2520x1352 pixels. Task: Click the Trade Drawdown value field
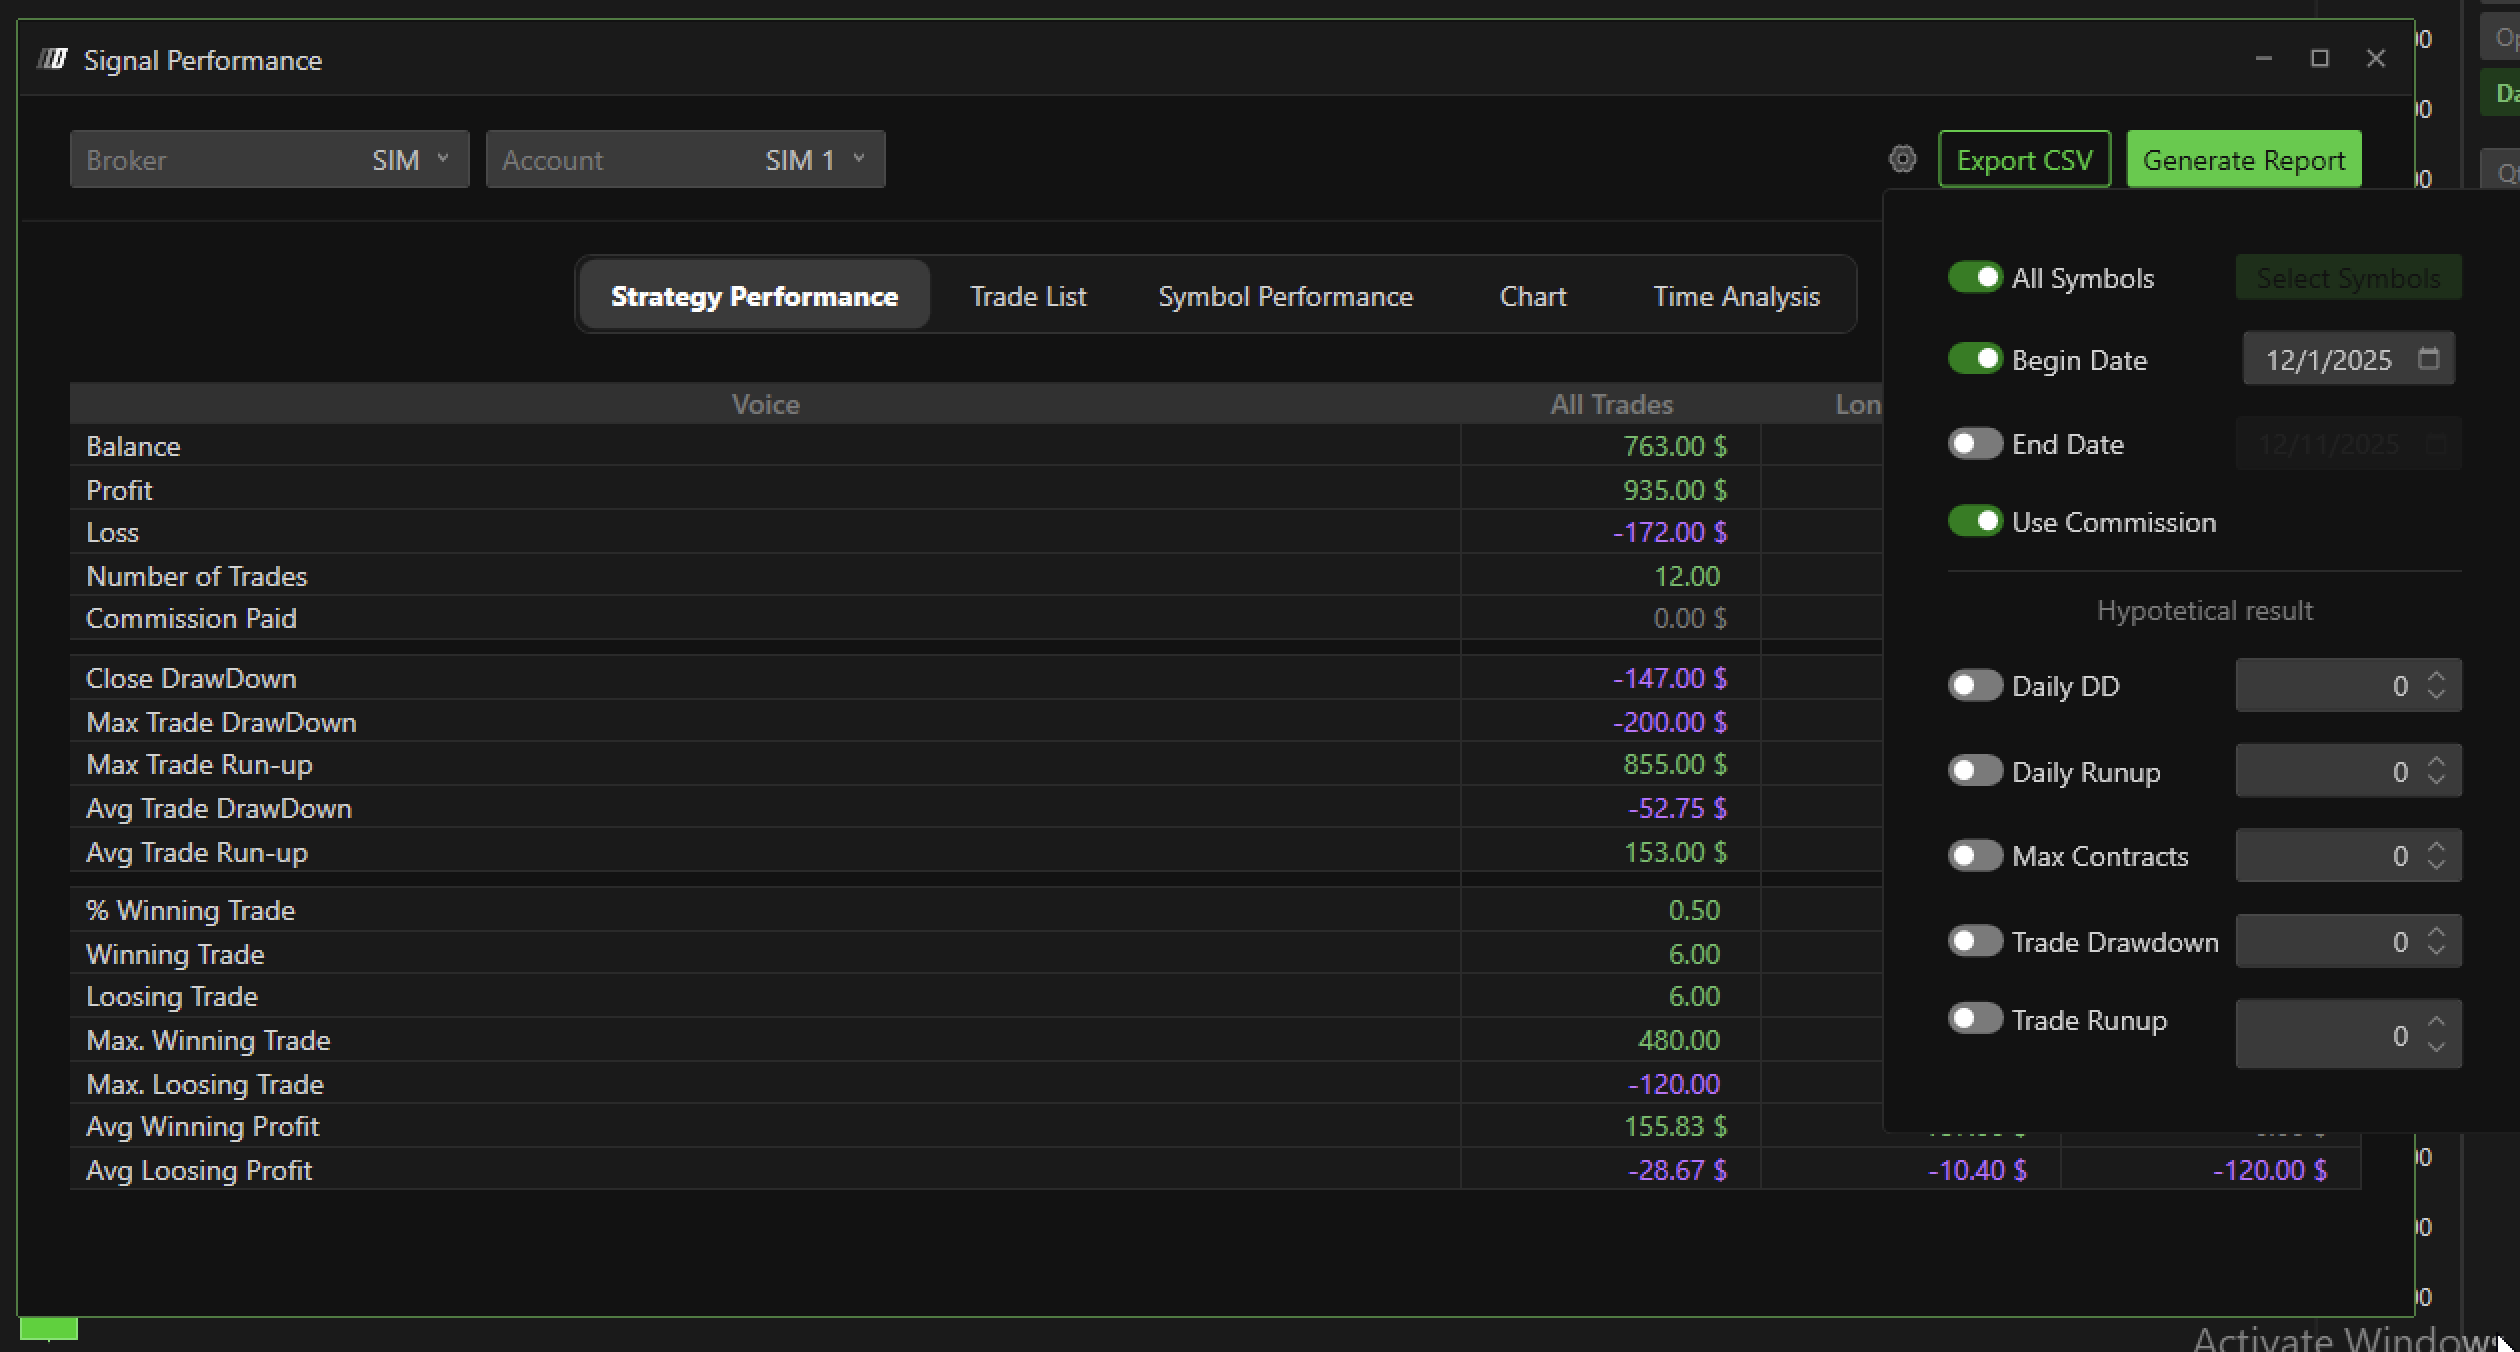point(2330,941)
